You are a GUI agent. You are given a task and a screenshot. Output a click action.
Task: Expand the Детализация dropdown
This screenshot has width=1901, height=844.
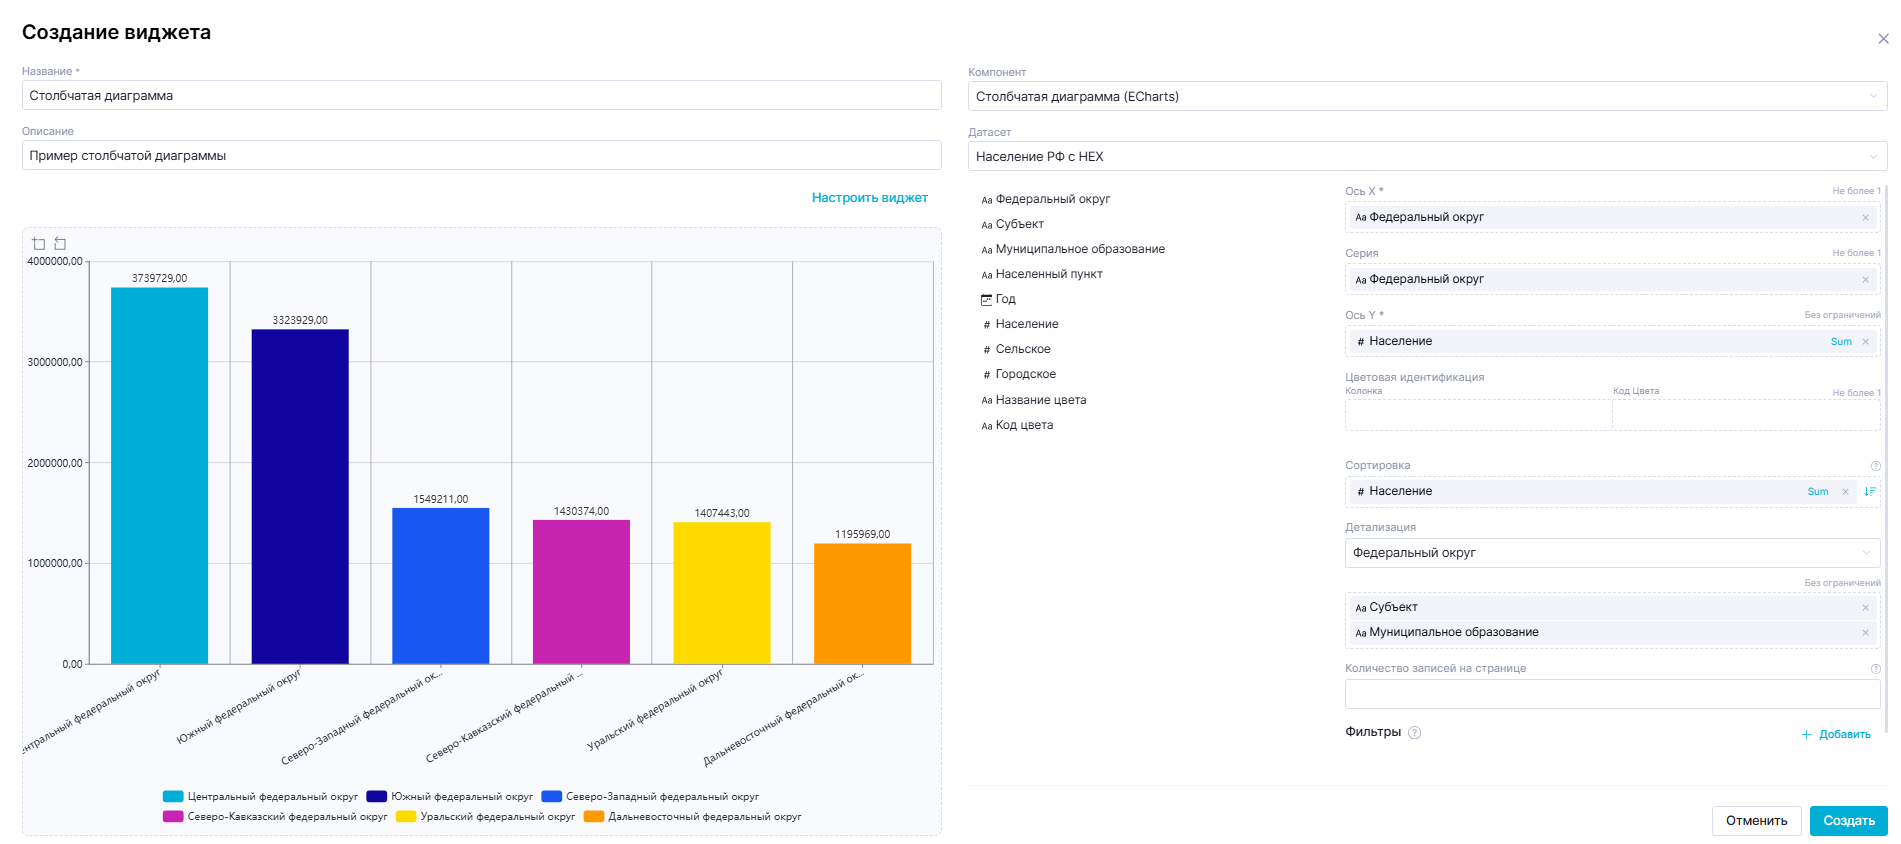click(x=1611, y=553)
